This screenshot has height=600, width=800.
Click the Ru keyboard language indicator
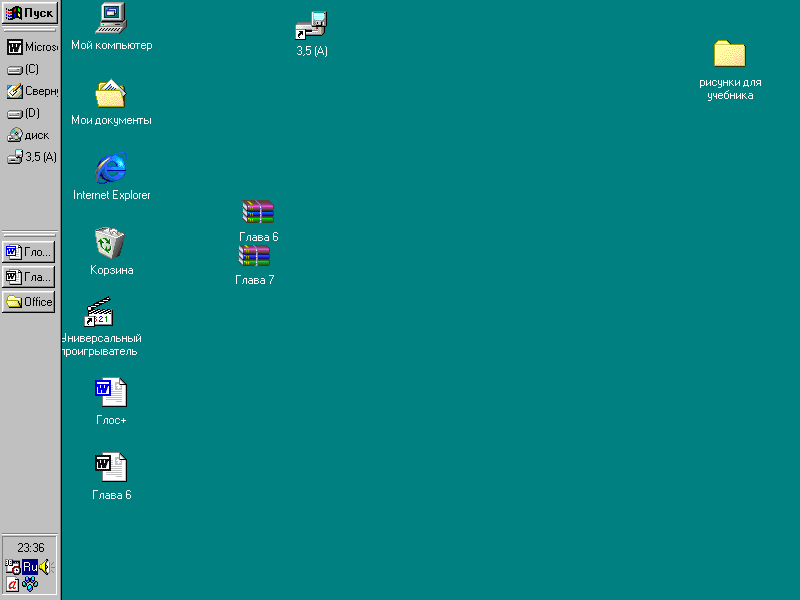(30, 566)
